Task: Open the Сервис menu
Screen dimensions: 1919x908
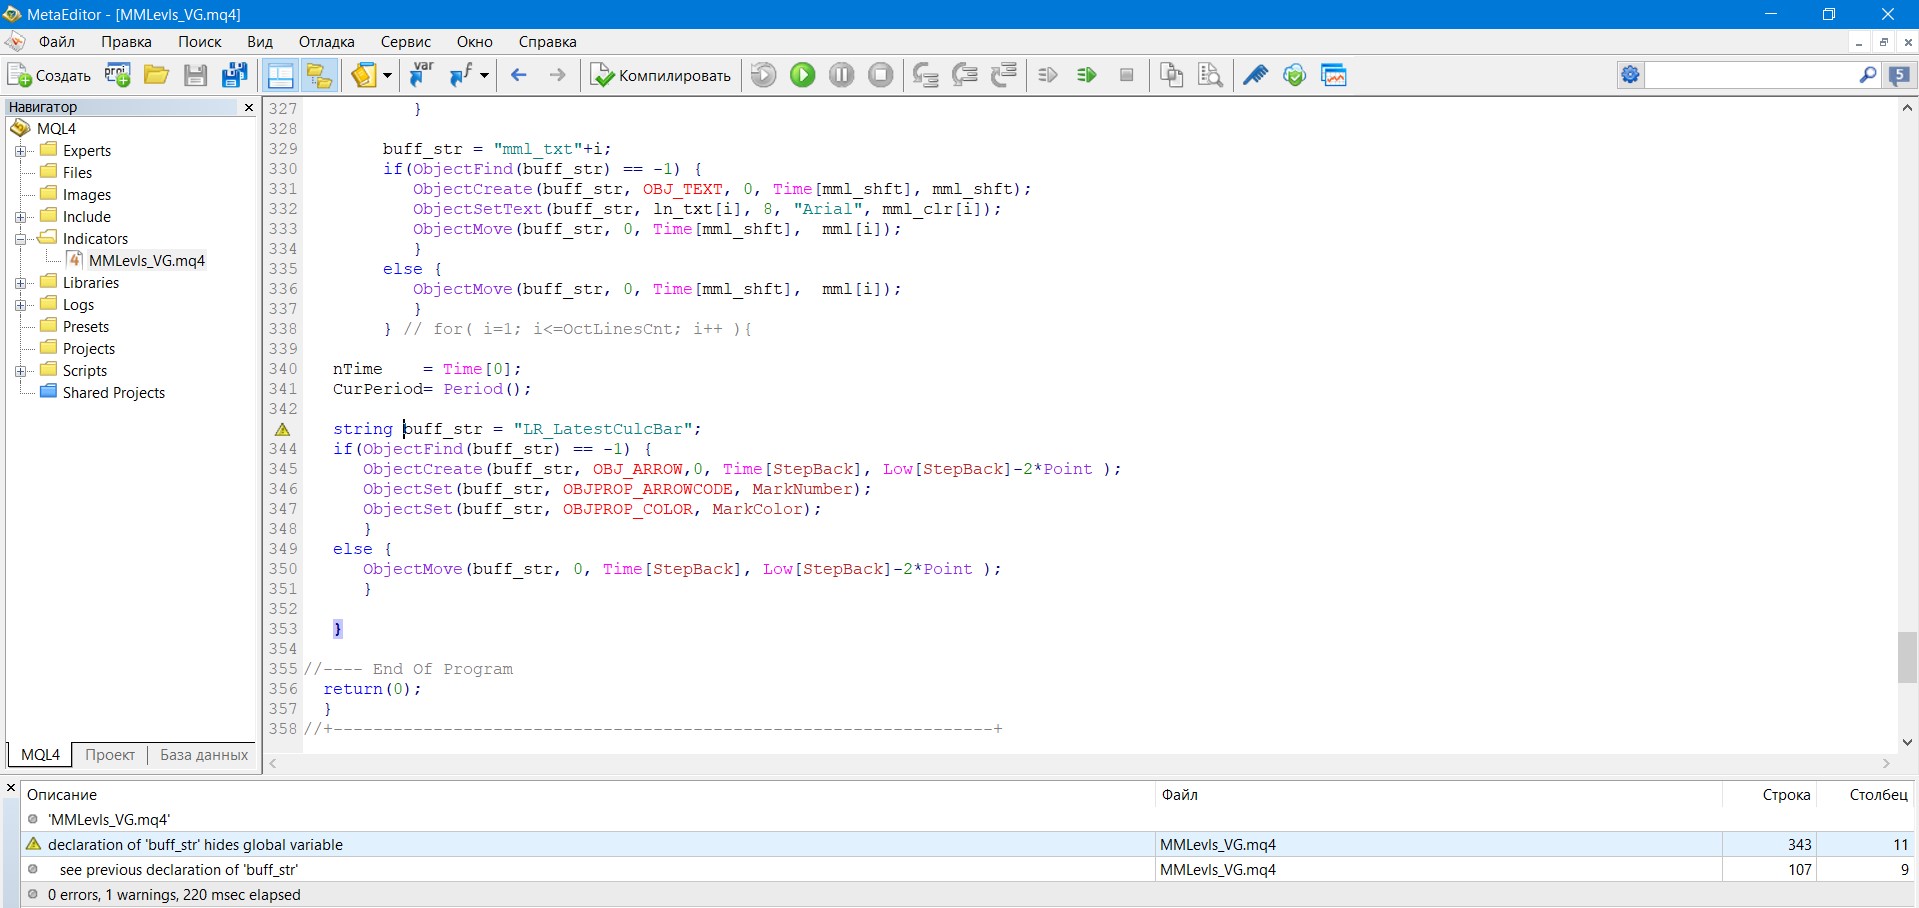Action: [406, 42]
